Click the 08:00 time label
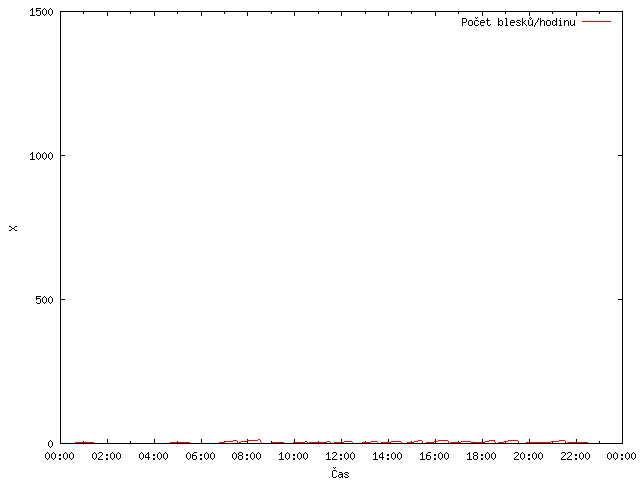 (247, 456)
